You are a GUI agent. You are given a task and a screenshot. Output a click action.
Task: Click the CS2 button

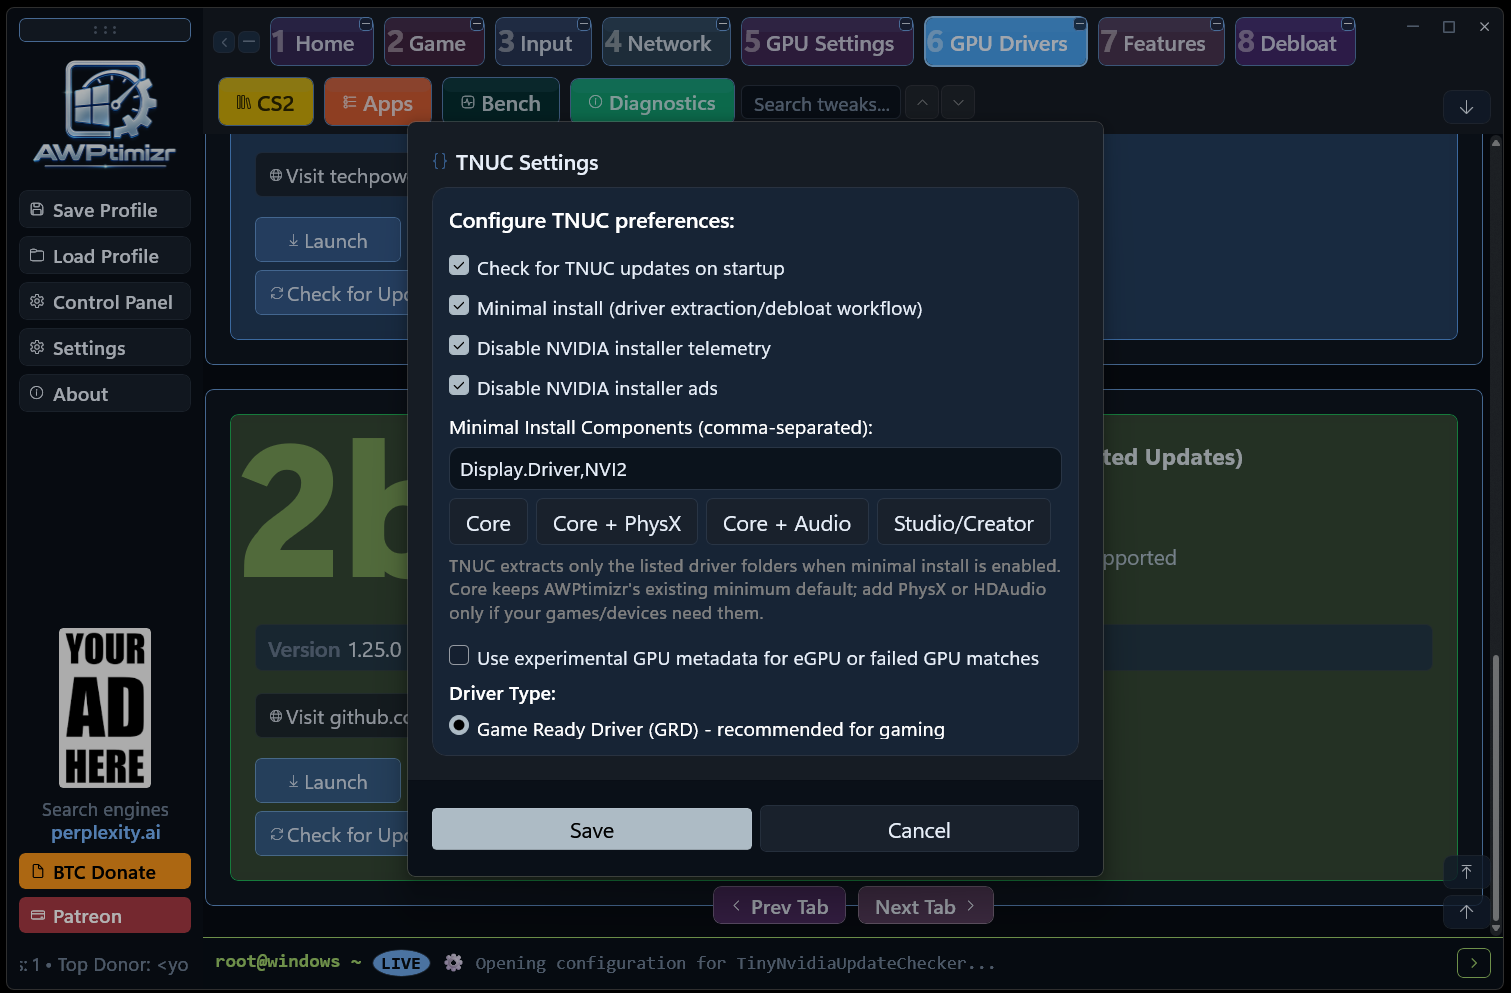(266, 103)
